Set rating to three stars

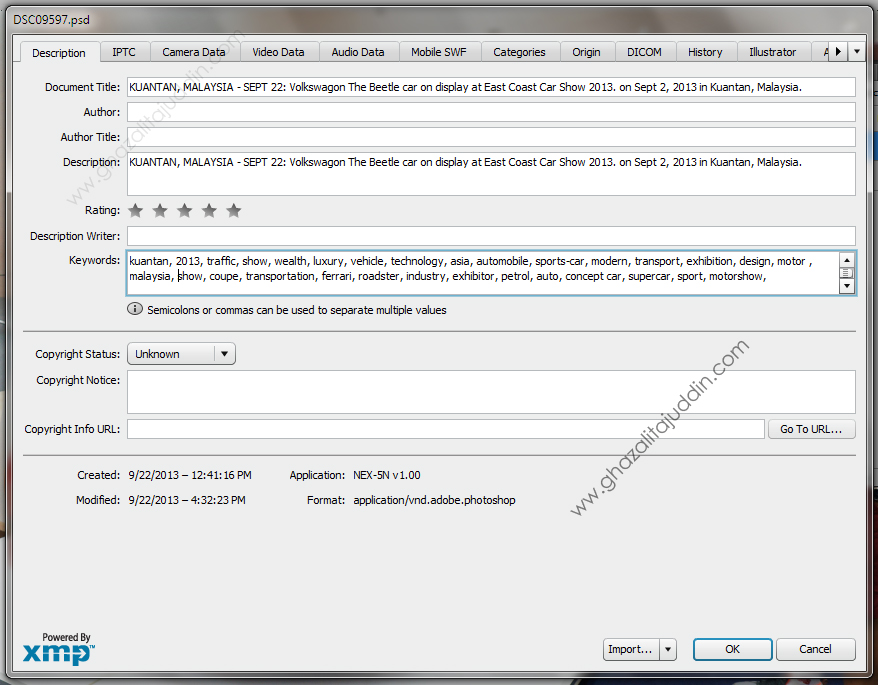pos(185,211)
